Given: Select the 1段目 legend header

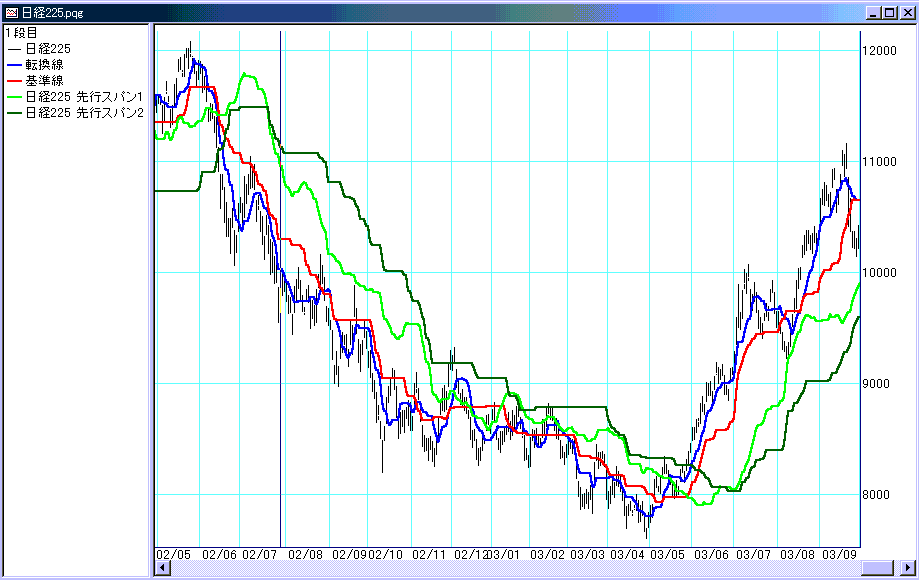Looking at the screenshot, I should coord(21,33).
